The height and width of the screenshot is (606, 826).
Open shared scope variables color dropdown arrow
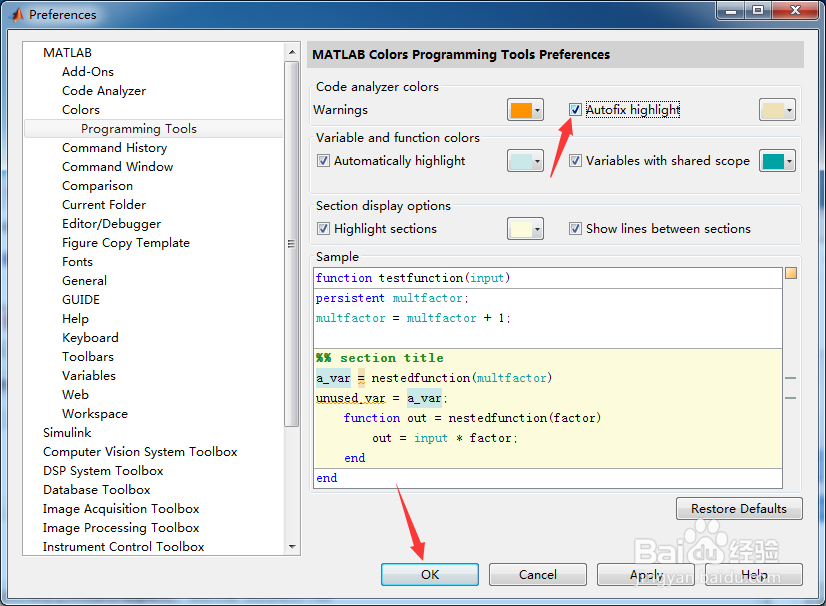[789, 161]
